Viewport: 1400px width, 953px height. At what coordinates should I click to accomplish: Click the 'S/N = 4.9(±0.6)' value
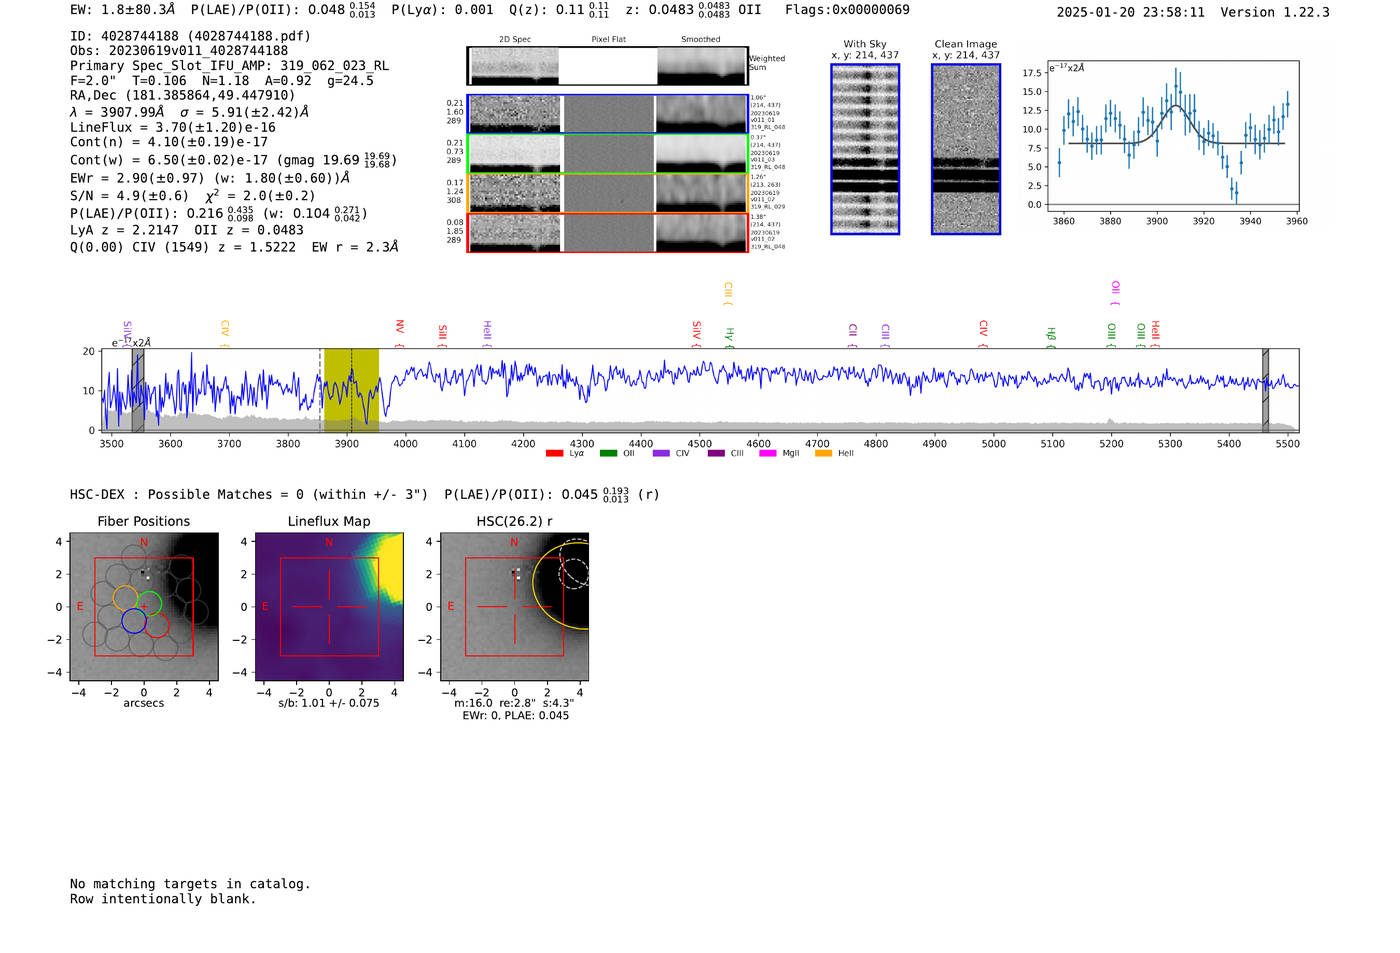click(129, 196)
